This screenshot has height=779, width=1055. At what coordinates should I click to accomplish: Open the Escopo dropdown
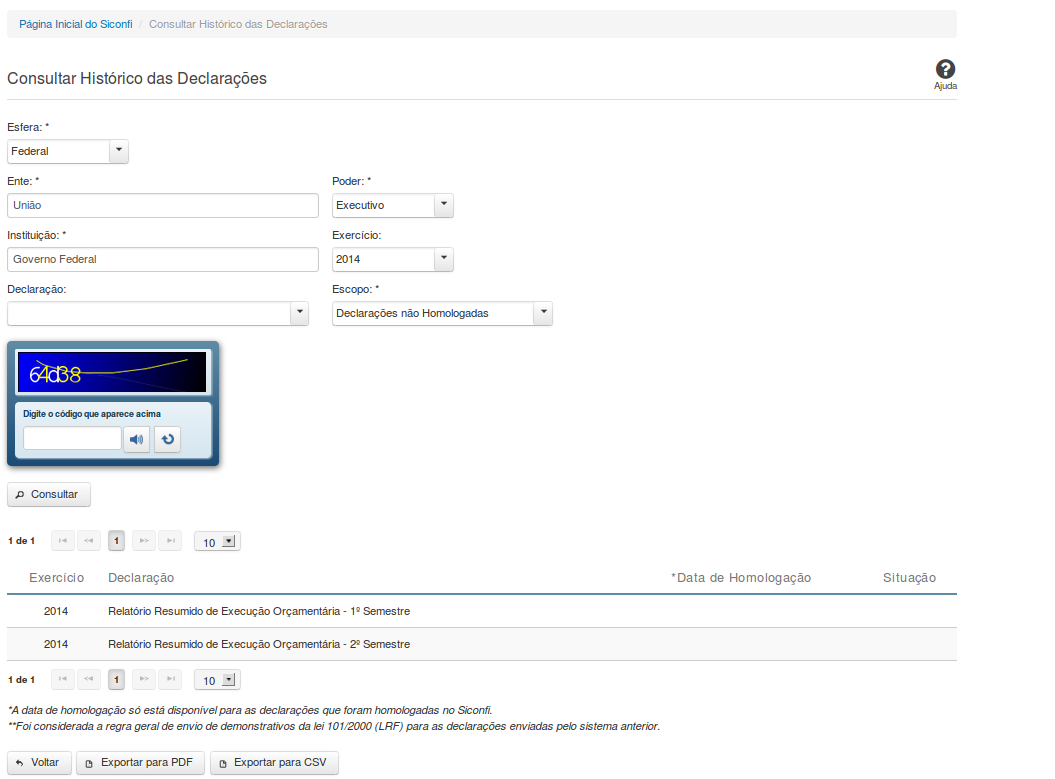click(x=542, y=313)
